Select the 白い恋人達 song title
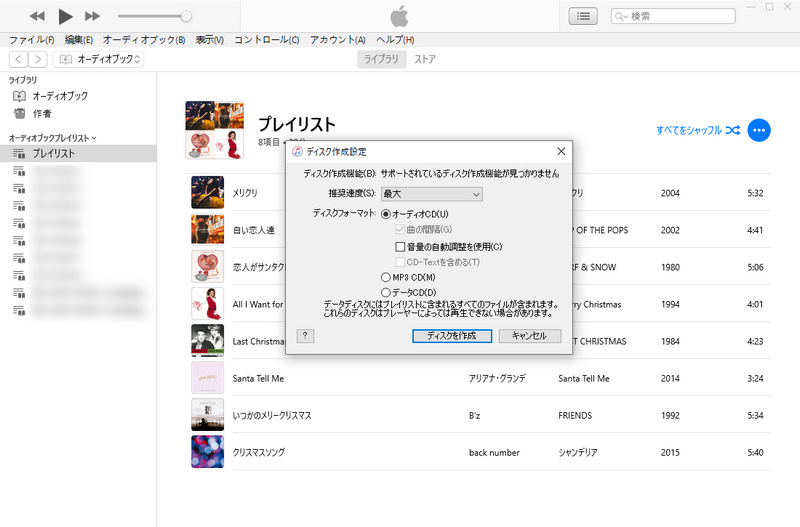The height and width of the screenshot is (527, 800). pyautogui.click(x=254, y=230)
